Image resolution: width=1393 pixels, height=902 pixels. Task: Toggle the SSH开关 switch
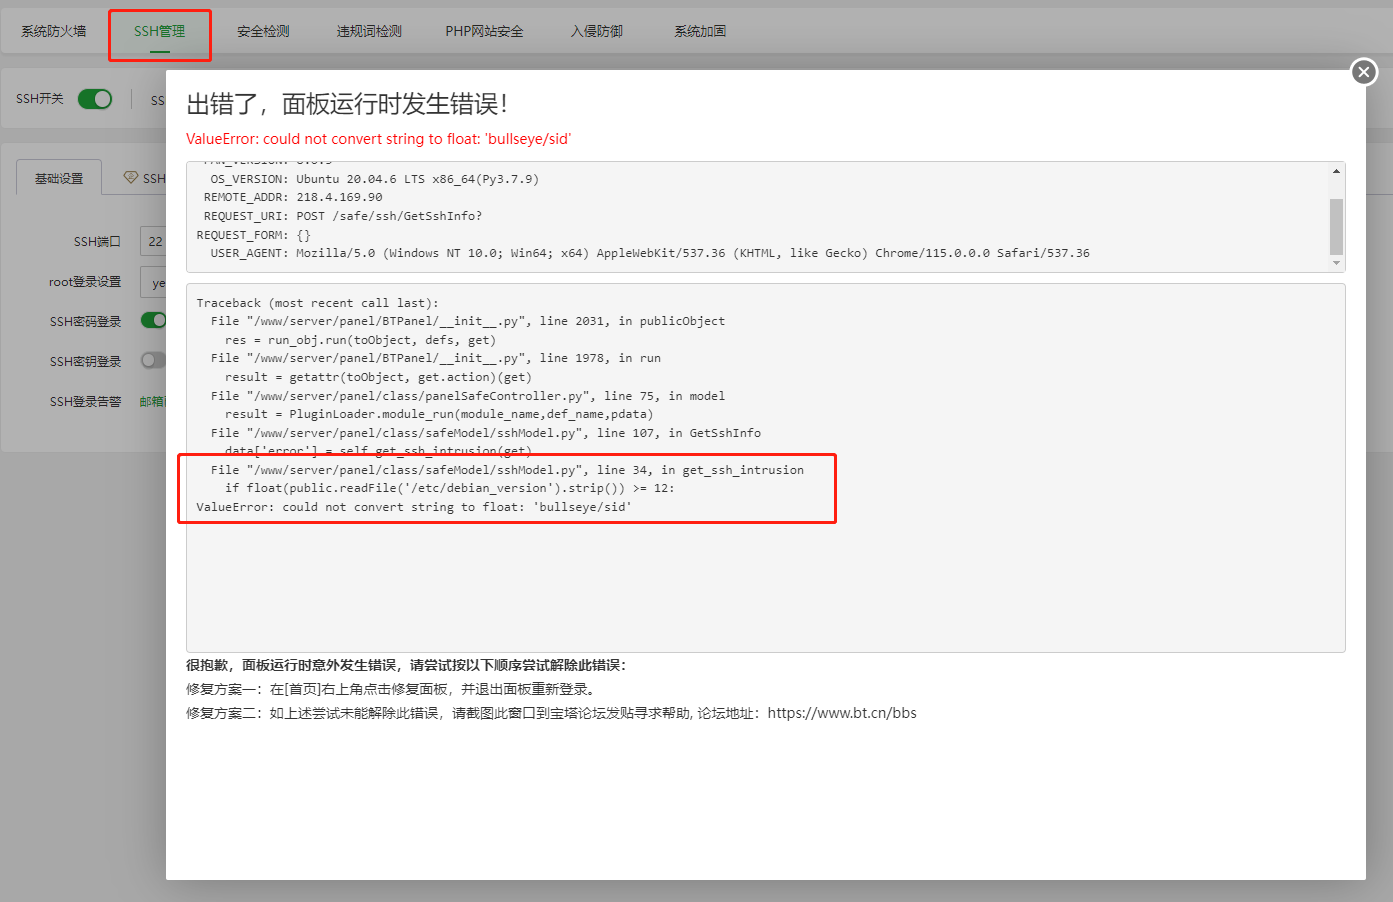95,99
